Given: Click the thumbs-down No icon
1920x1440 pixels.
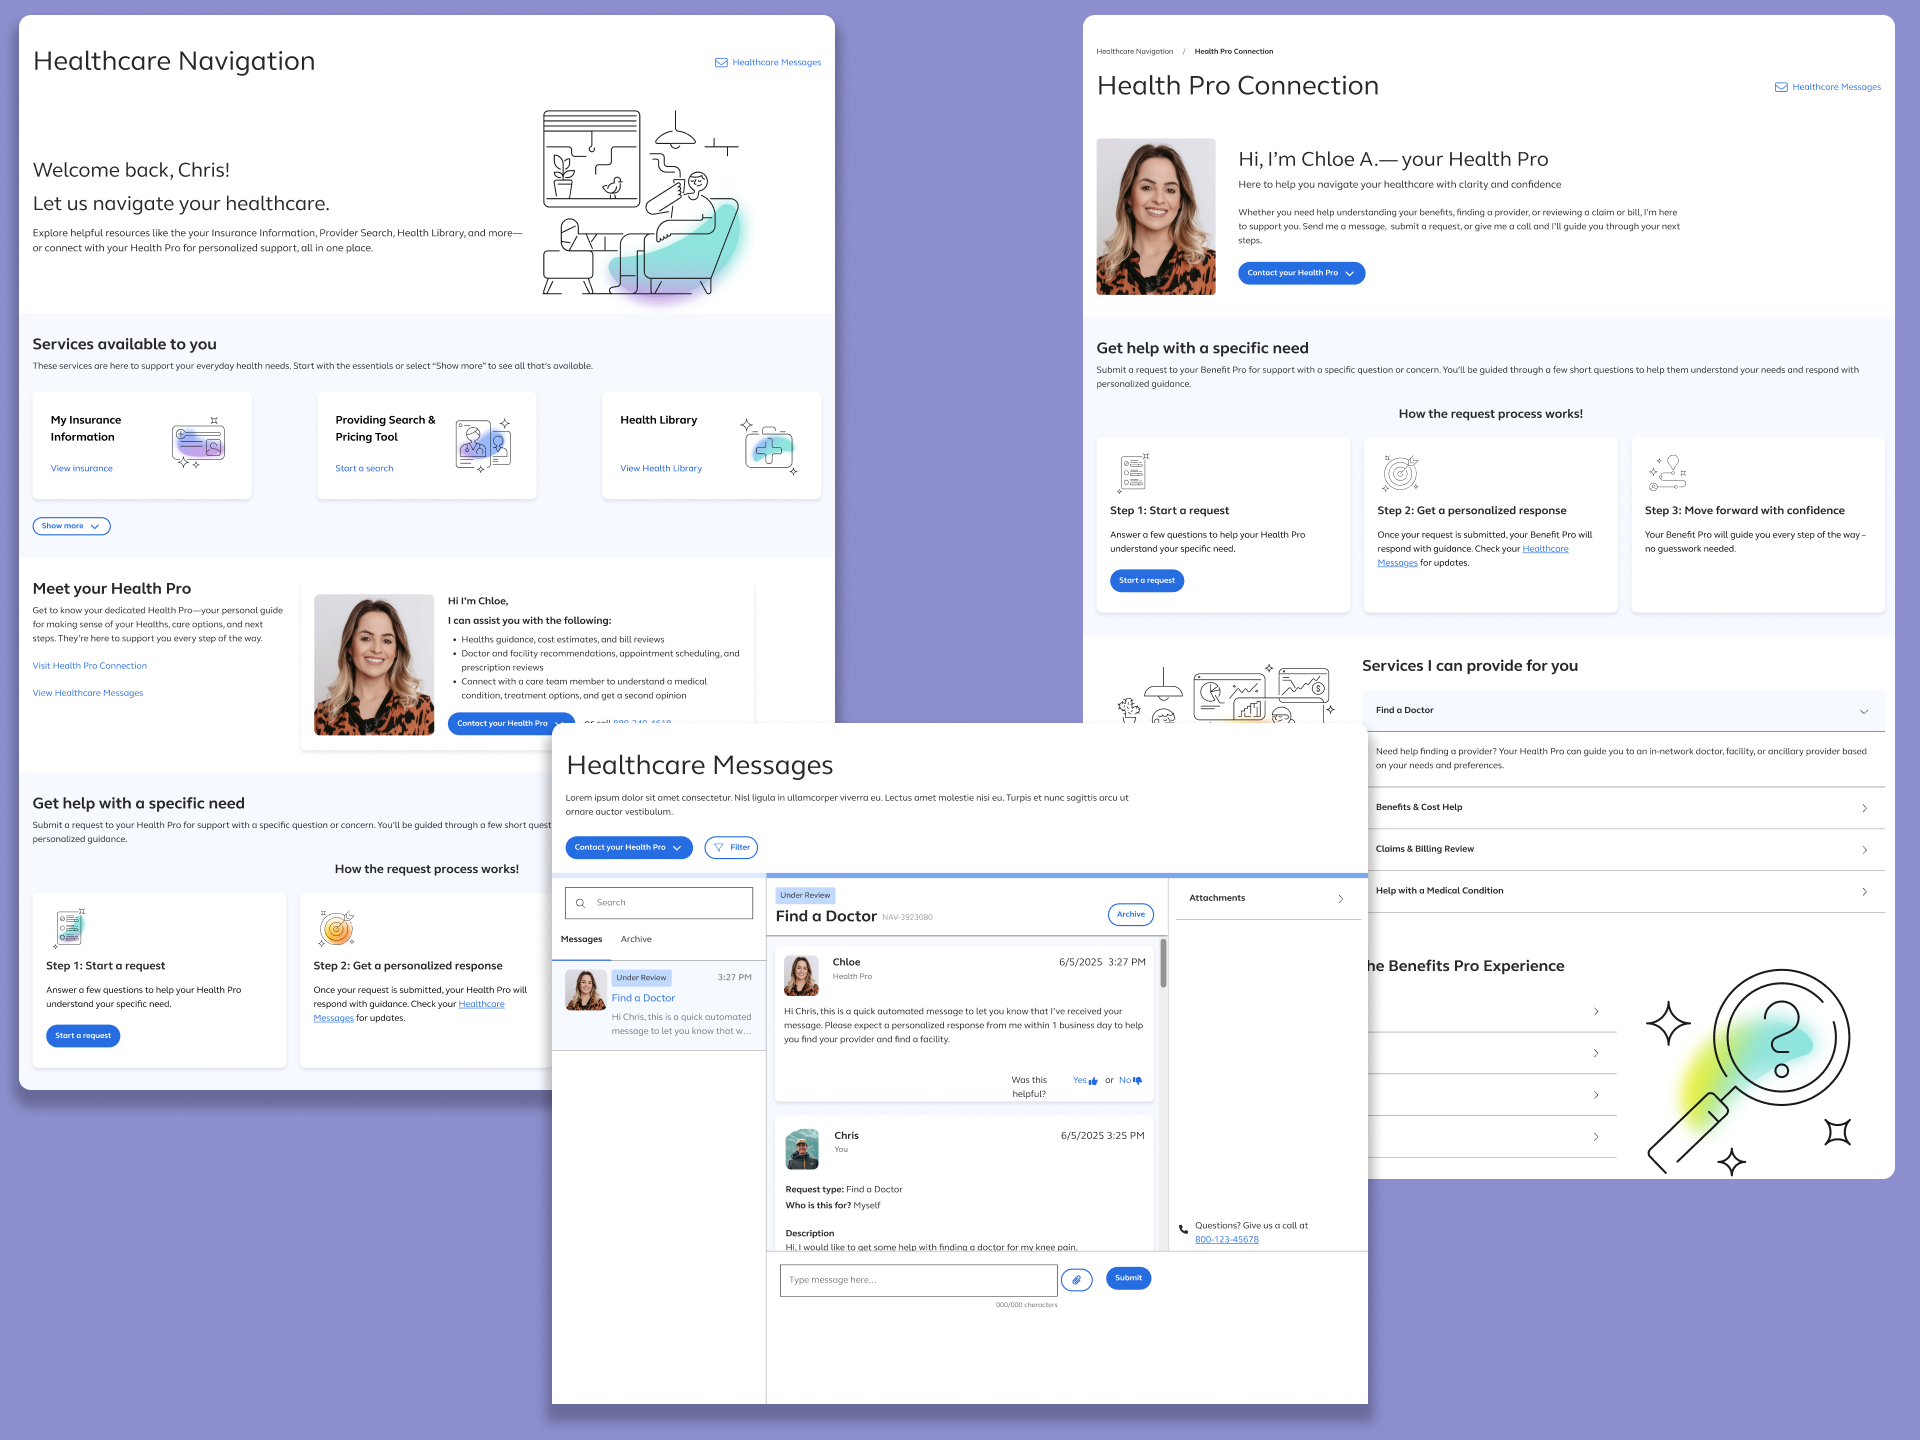Looking at the screenshot, I should click(x=1137, y=1081).
